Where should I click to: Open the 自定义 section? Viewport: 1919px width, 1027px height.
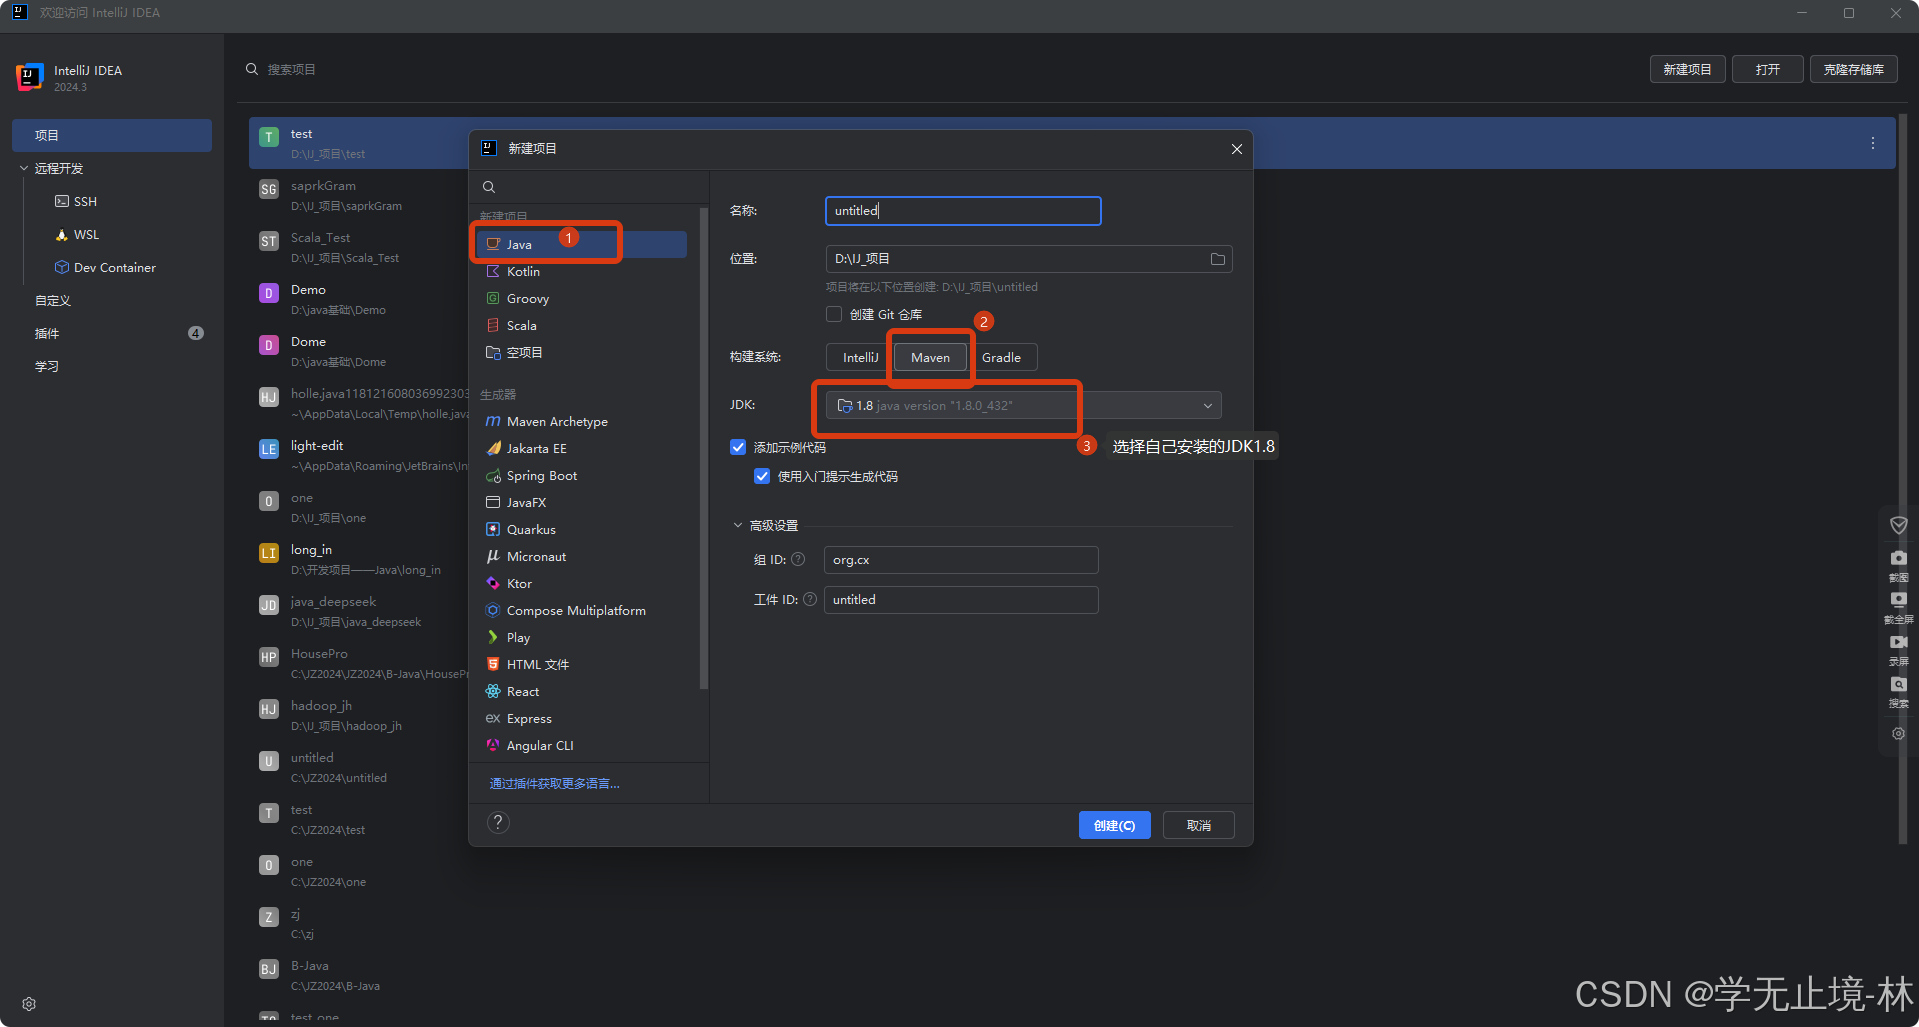53,300
